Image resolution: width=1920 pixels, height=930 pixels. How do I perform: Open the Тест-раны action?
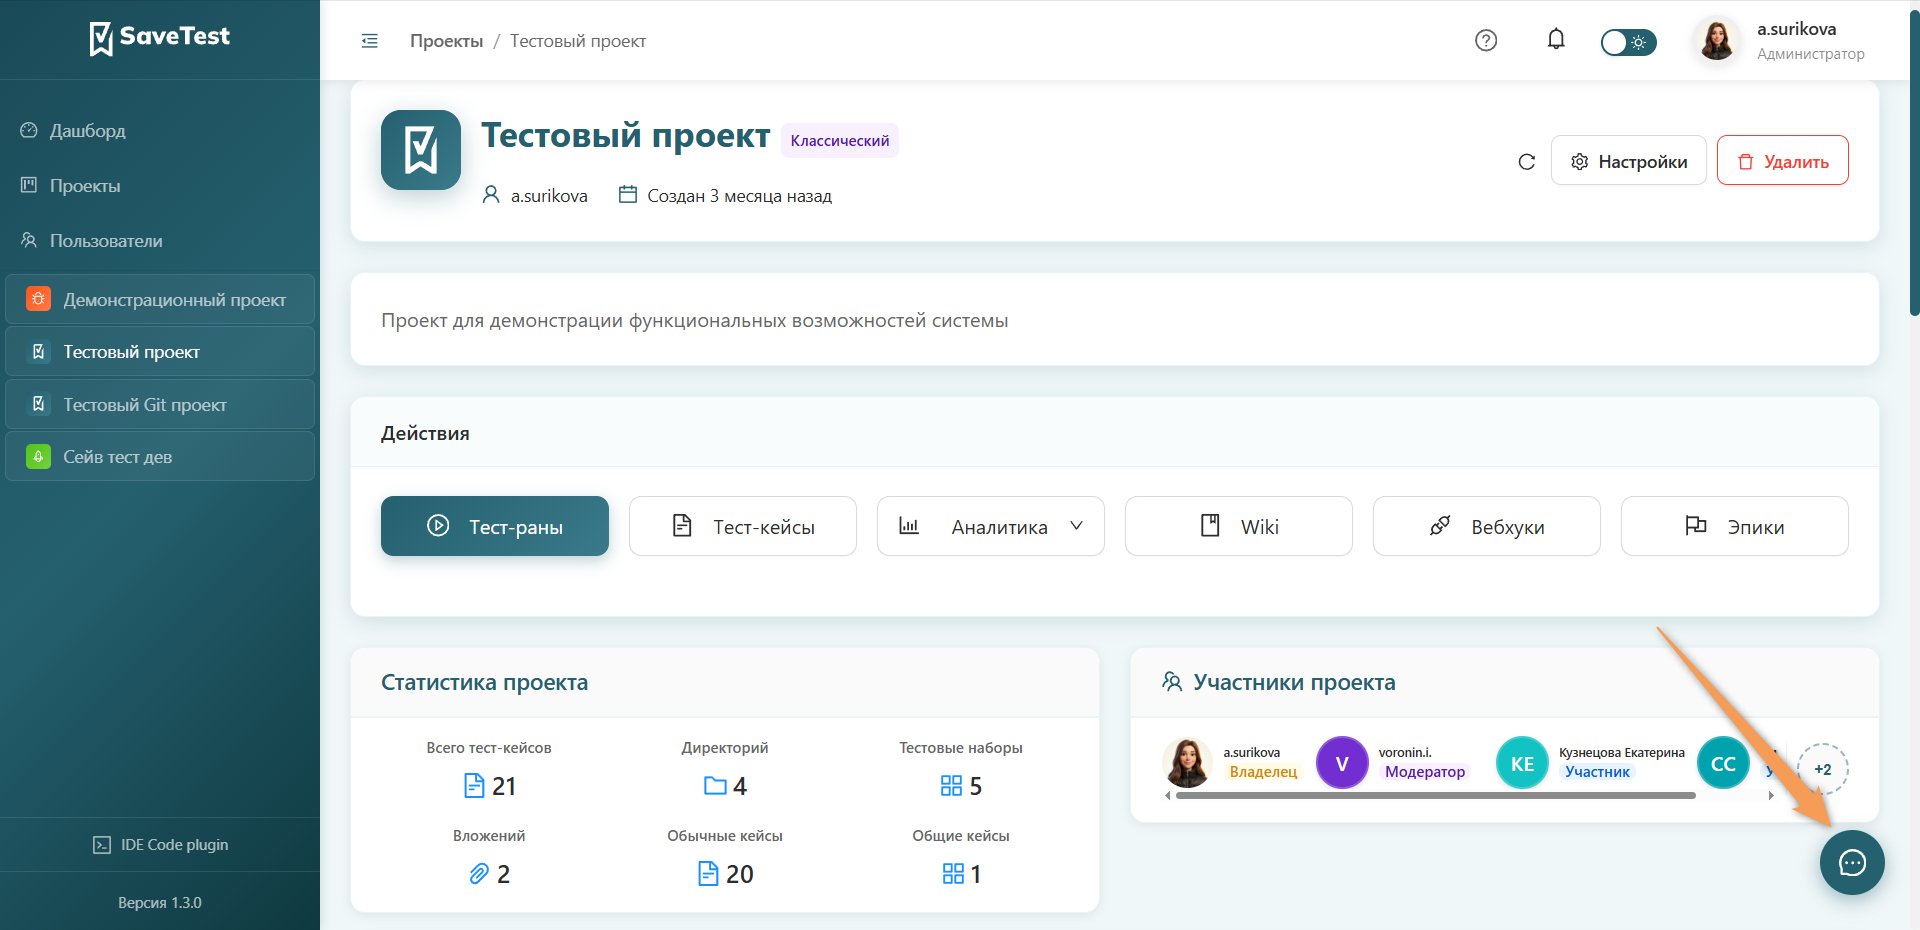[495, 526]
